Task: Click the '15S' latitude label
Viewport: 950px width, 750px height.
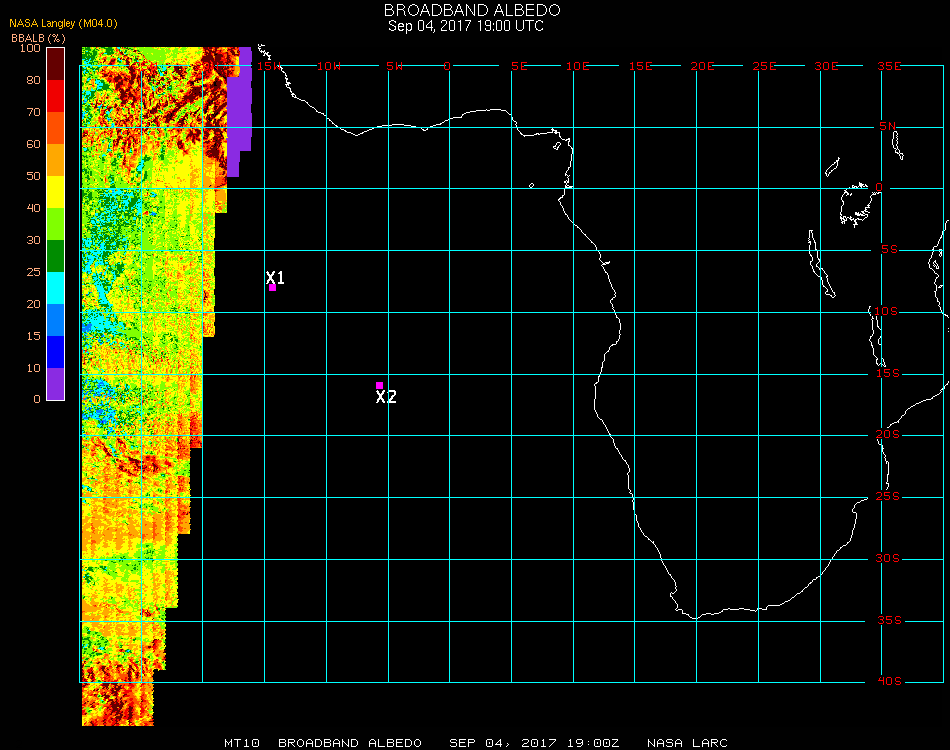Action: pyautogui.click(x=888, y=373)
